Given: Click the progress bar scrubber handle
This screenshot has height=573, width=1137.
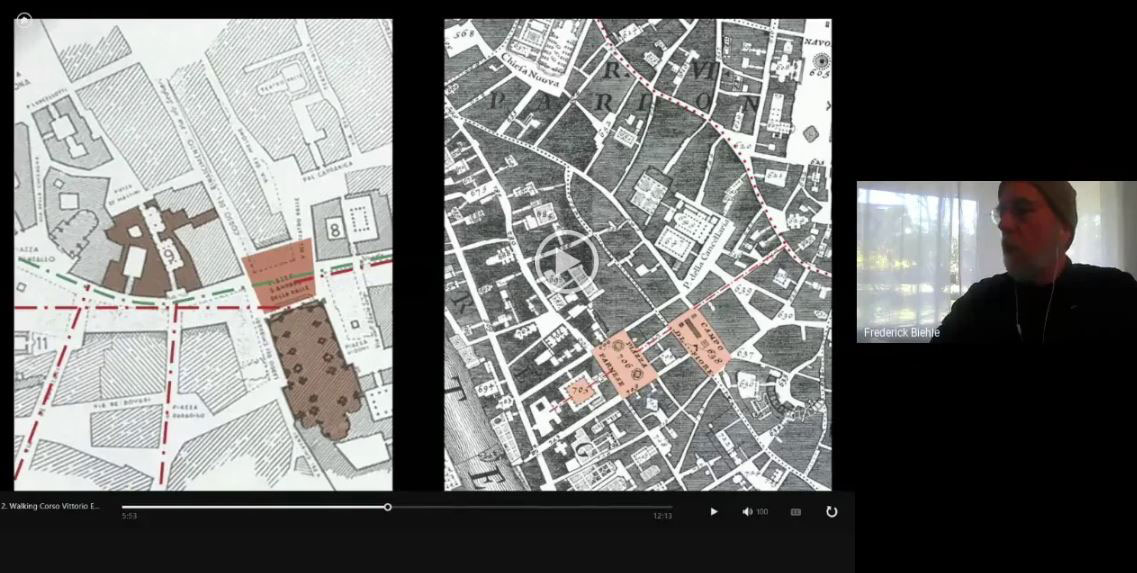Looking at the screenshot, I should click(x=388, y=507).
